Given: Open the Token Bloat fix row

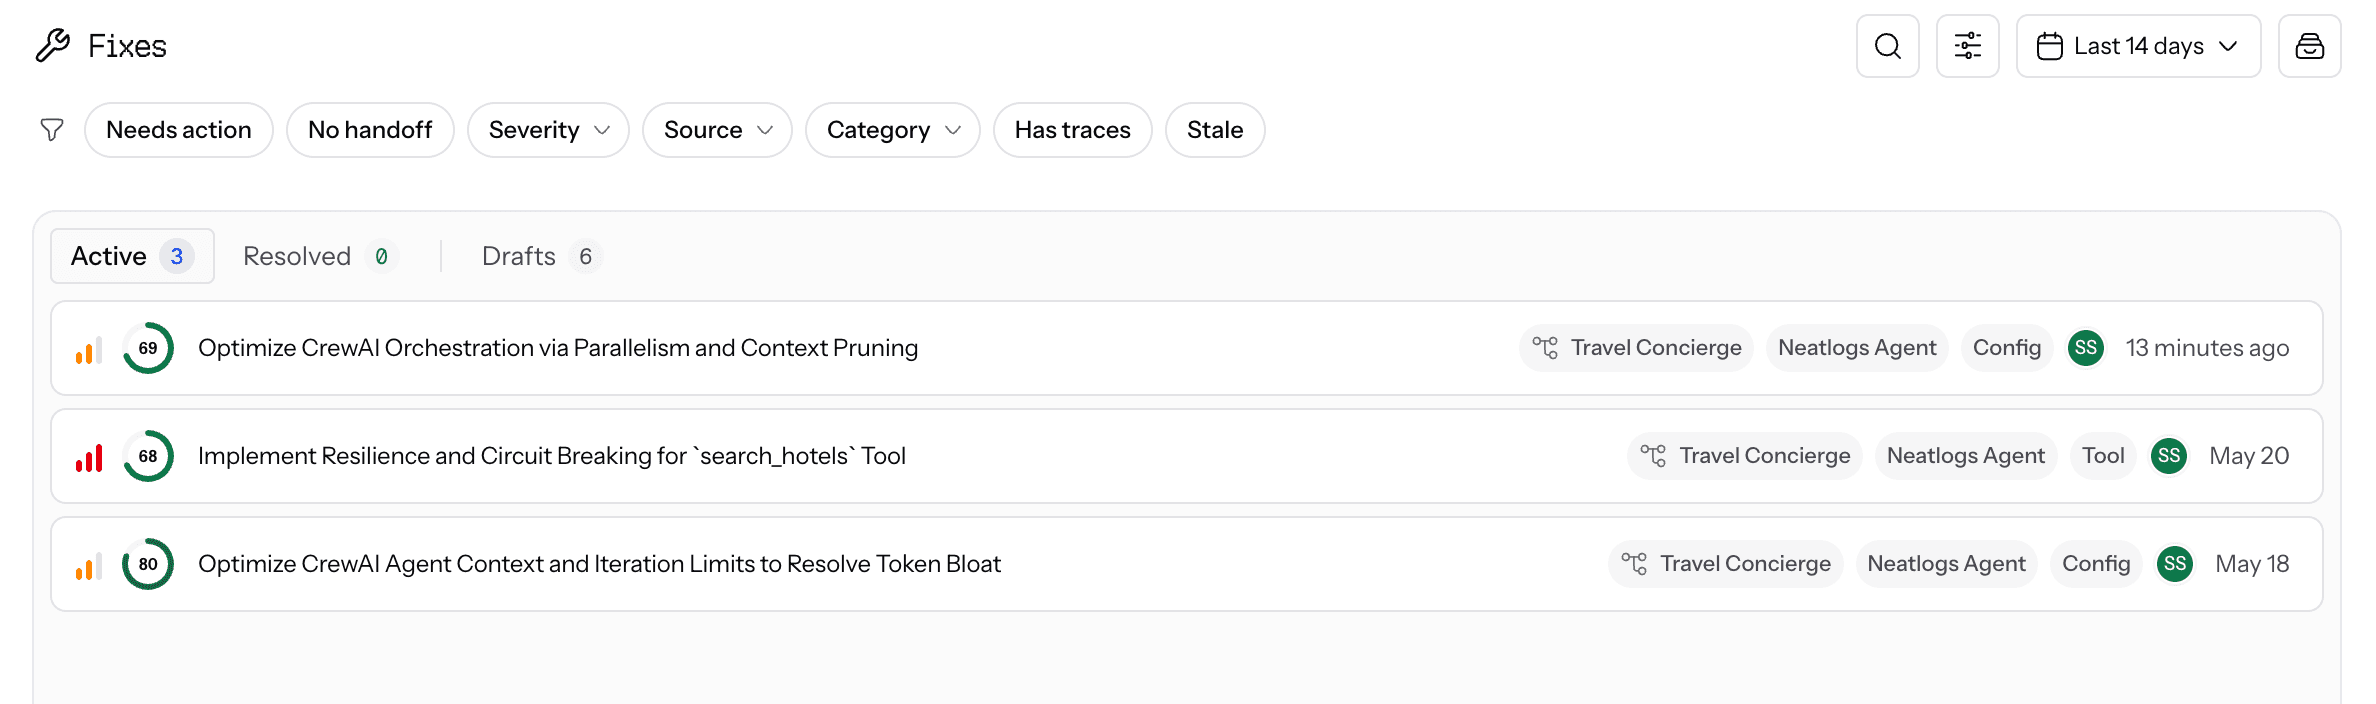Looking at the screenshot, I should tap(1186, 564).
